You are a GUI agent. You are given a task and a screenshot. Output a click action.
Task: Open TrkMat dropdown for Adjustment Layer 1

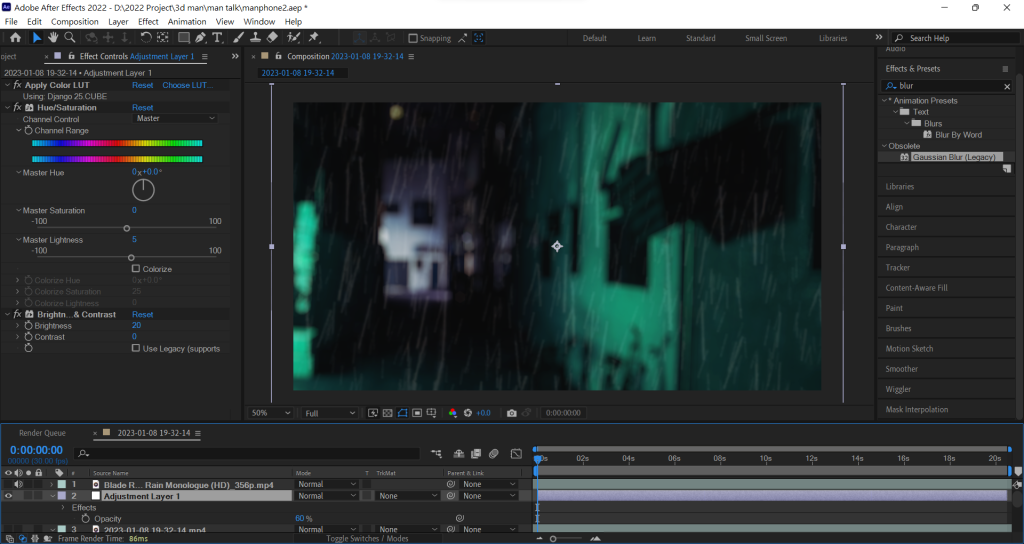pos(408,496)
